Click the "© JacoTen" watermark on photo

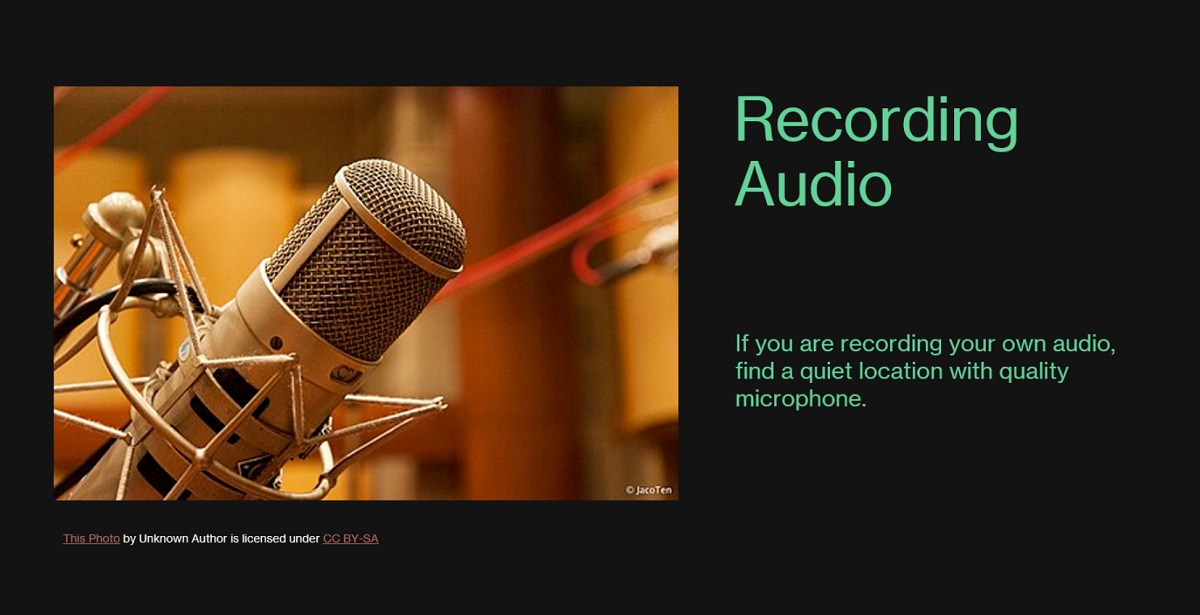pos(648,490)
